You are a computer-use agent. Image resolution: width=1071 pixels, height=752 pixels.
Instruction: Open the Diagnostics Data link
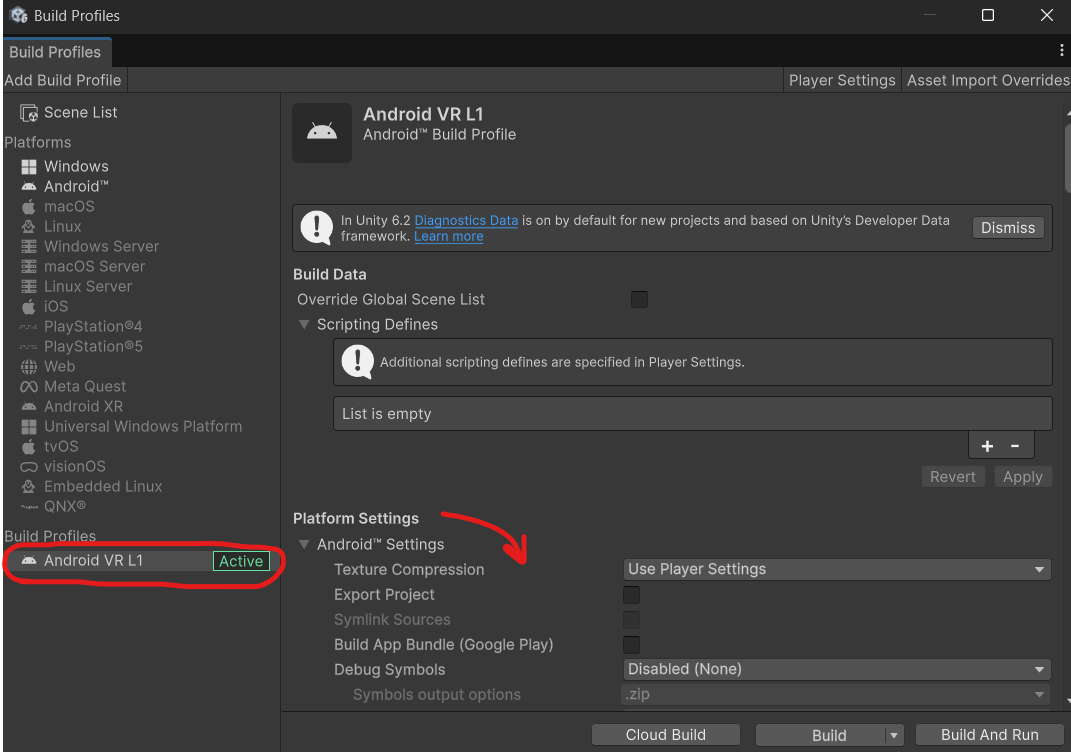coord(466,220)
